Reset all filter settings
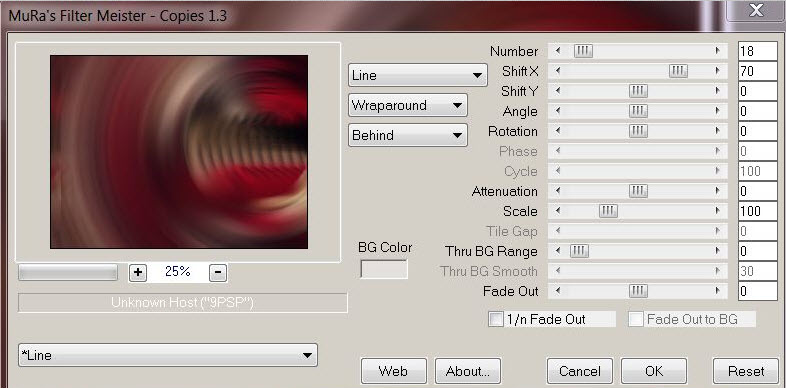786x388 pixels. click(746, 371)
